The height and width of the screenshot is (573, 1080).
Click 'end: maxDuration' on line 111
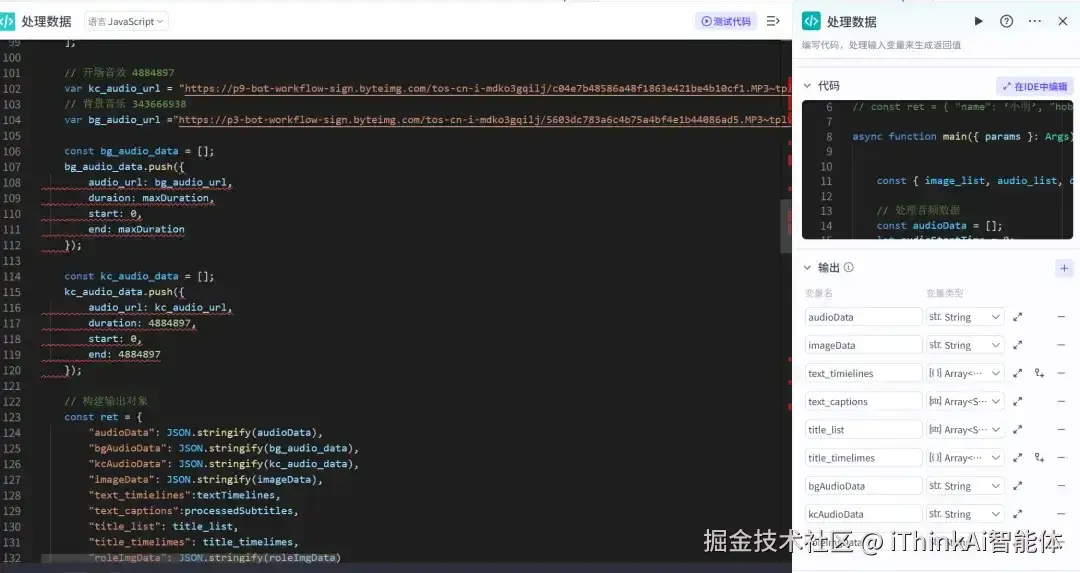pyautogui.click(x=136, y=229)
